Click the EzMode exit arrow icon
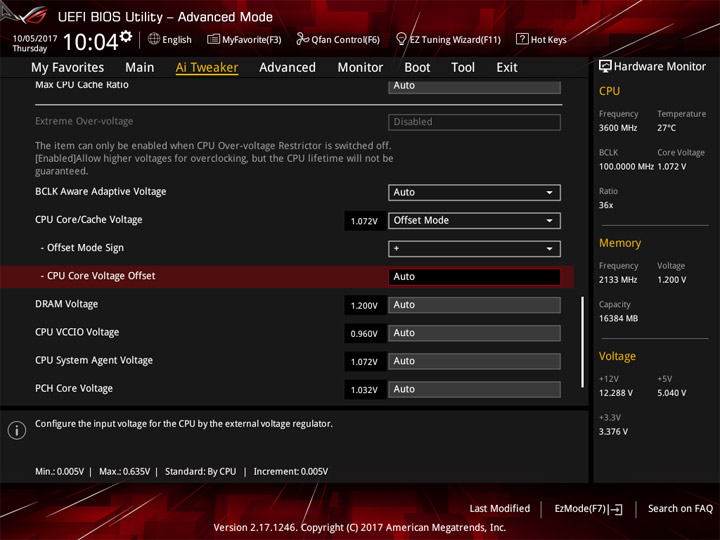Viewport: 720px width, 540px height. click(x=615, y=509)
